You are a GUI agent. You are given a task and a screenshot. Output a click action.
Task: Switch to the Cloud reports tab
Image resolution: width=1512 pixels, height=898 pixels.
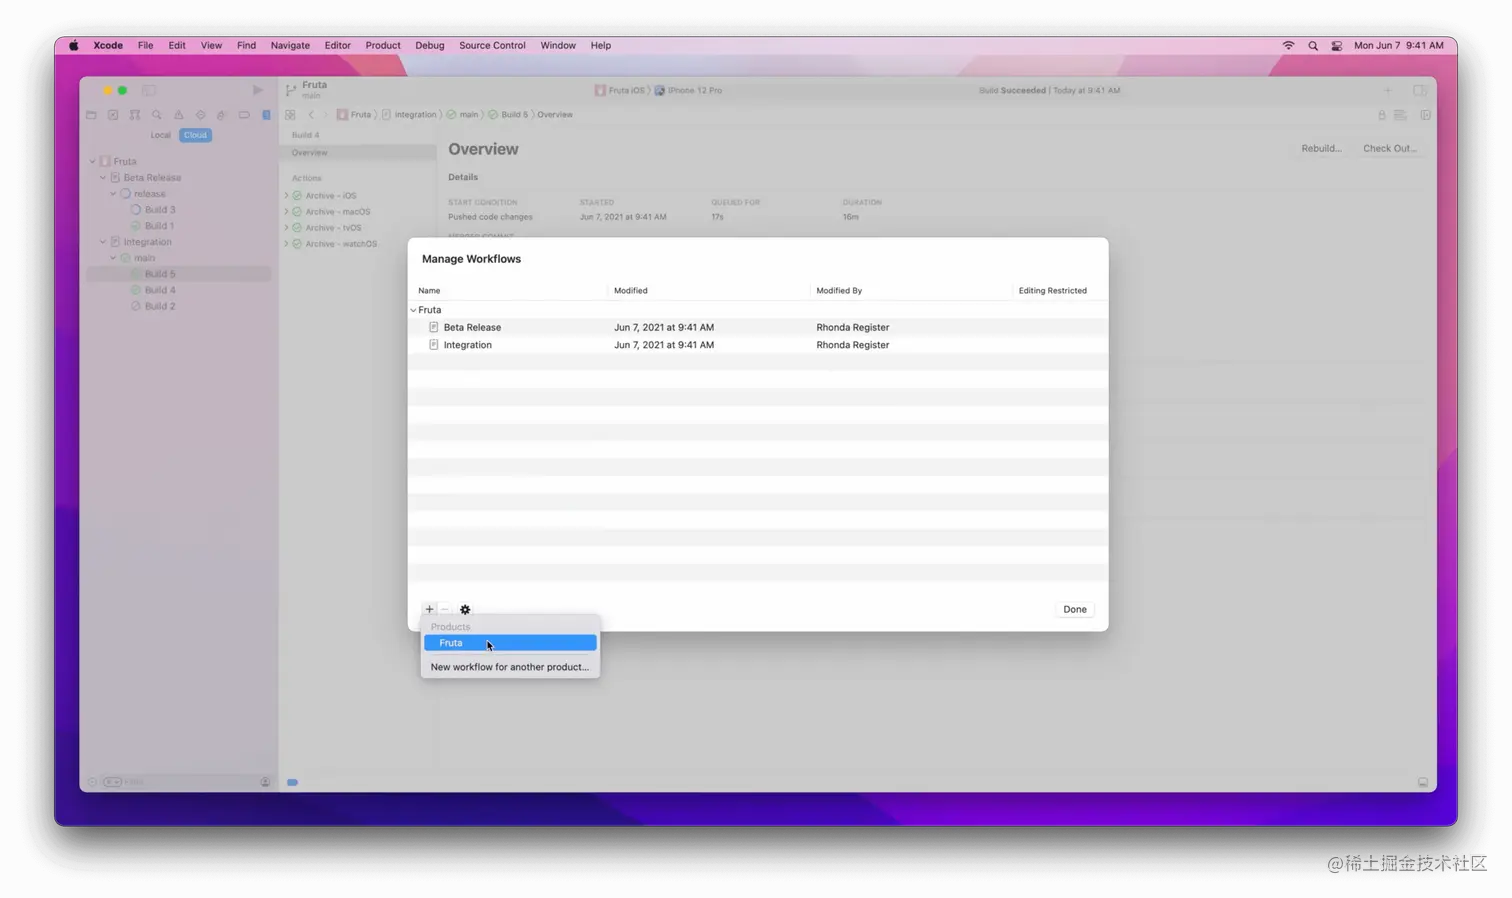coord(195,135)
